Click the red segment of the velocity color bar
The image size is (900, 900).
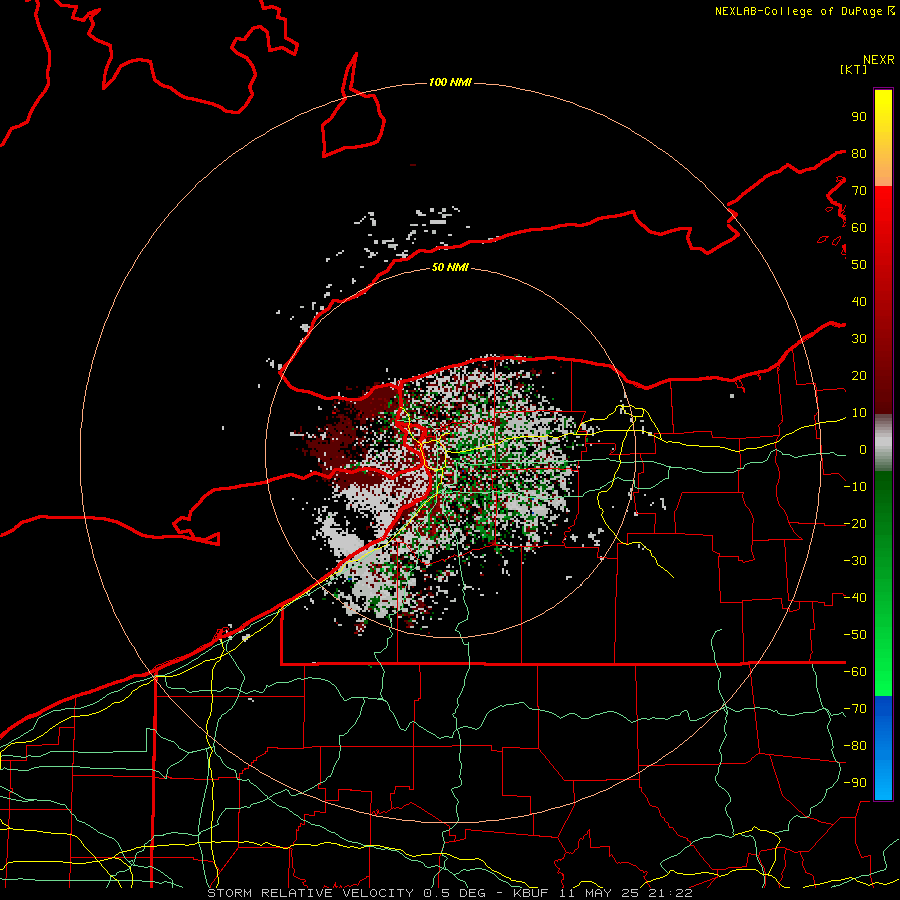click(883, 298)
